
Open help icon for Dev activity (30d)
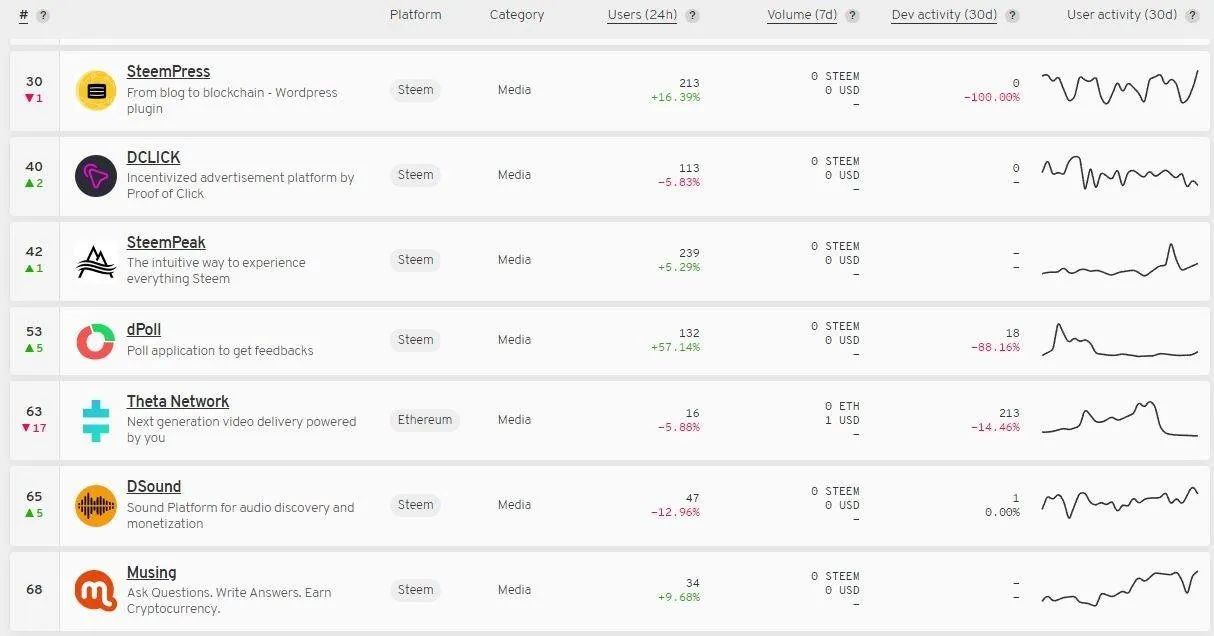point(1012,16)
